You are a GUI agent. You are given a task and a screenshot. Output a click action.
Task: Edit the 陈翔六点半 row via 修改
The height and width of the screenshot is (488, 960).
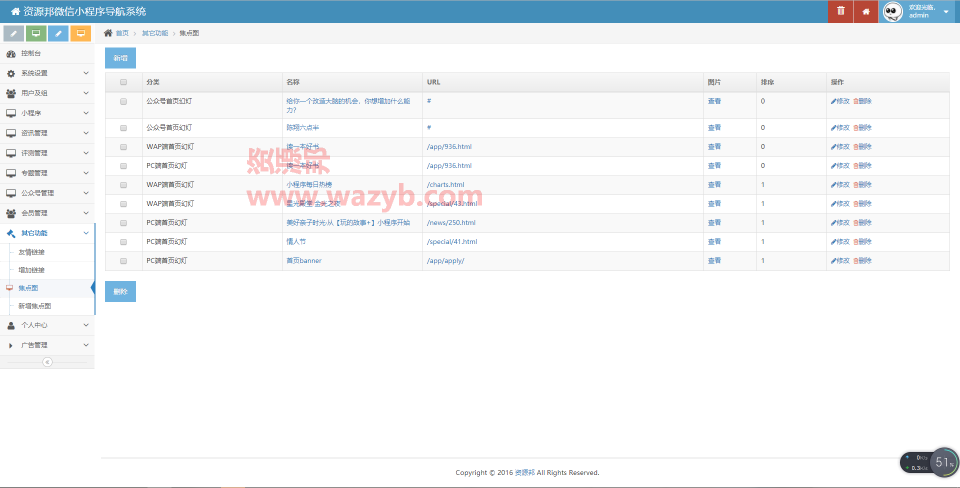pyautogui.click(x=840, y=128)
